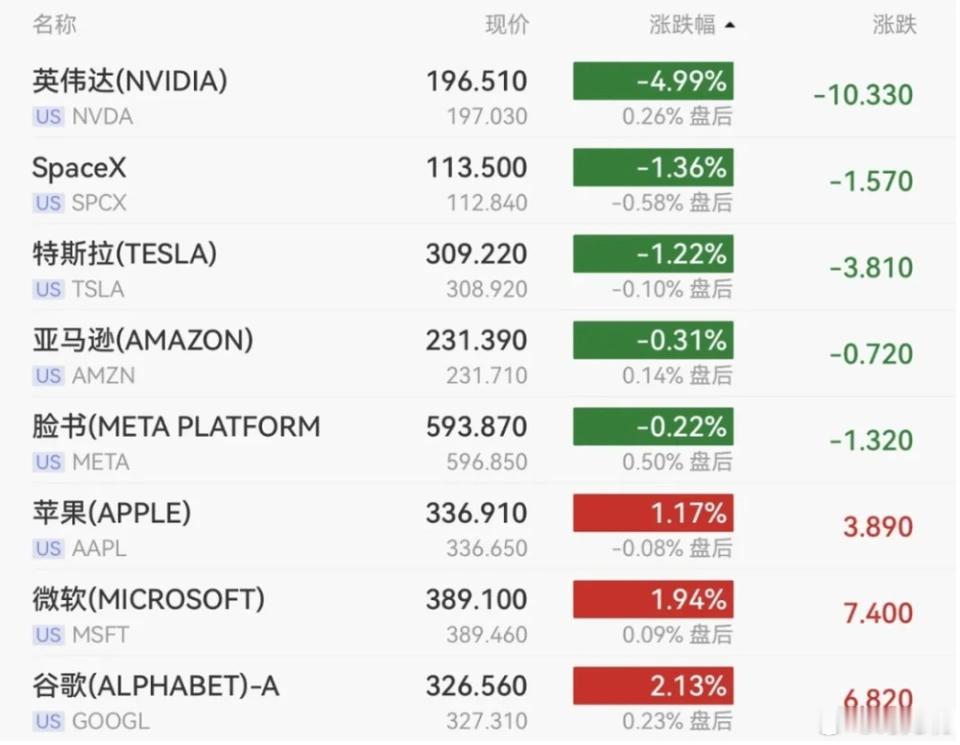Open the 脸书(META PLATFORM) row
This screenshot has width=960, height=745.
coord(478,441)
